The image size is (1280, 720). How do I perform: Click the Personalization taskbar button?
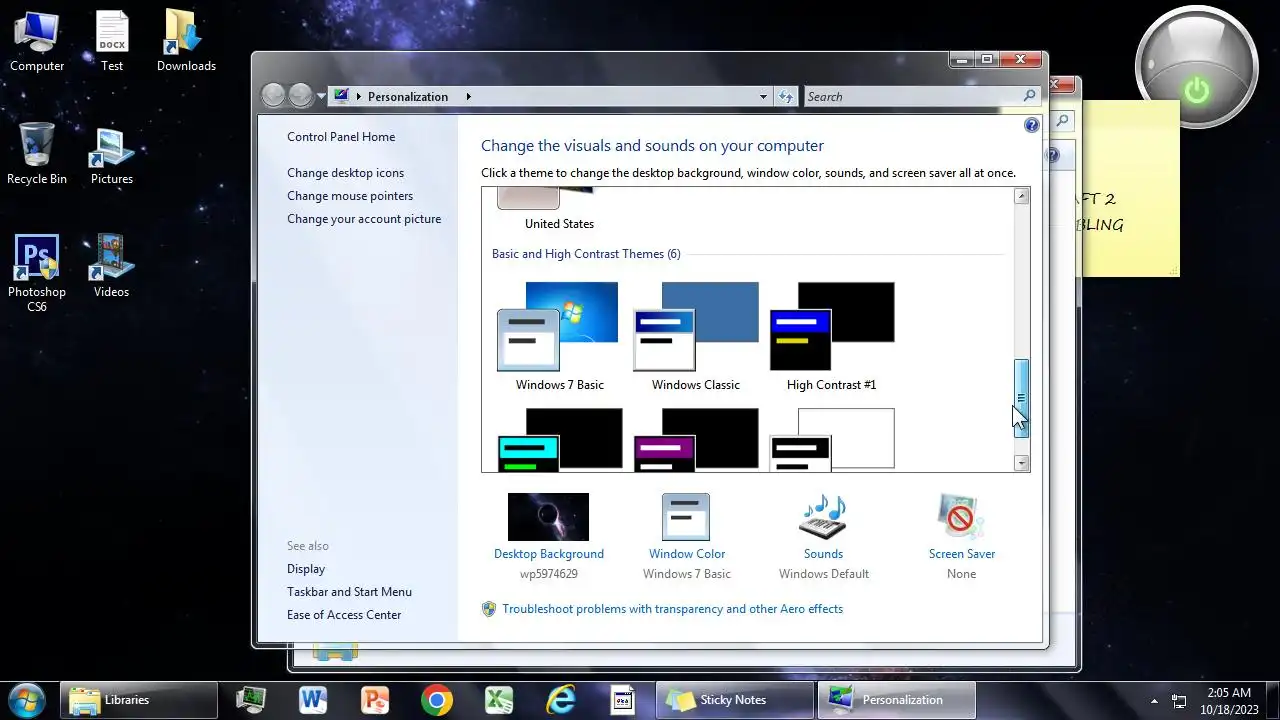[x=896, y=700]
